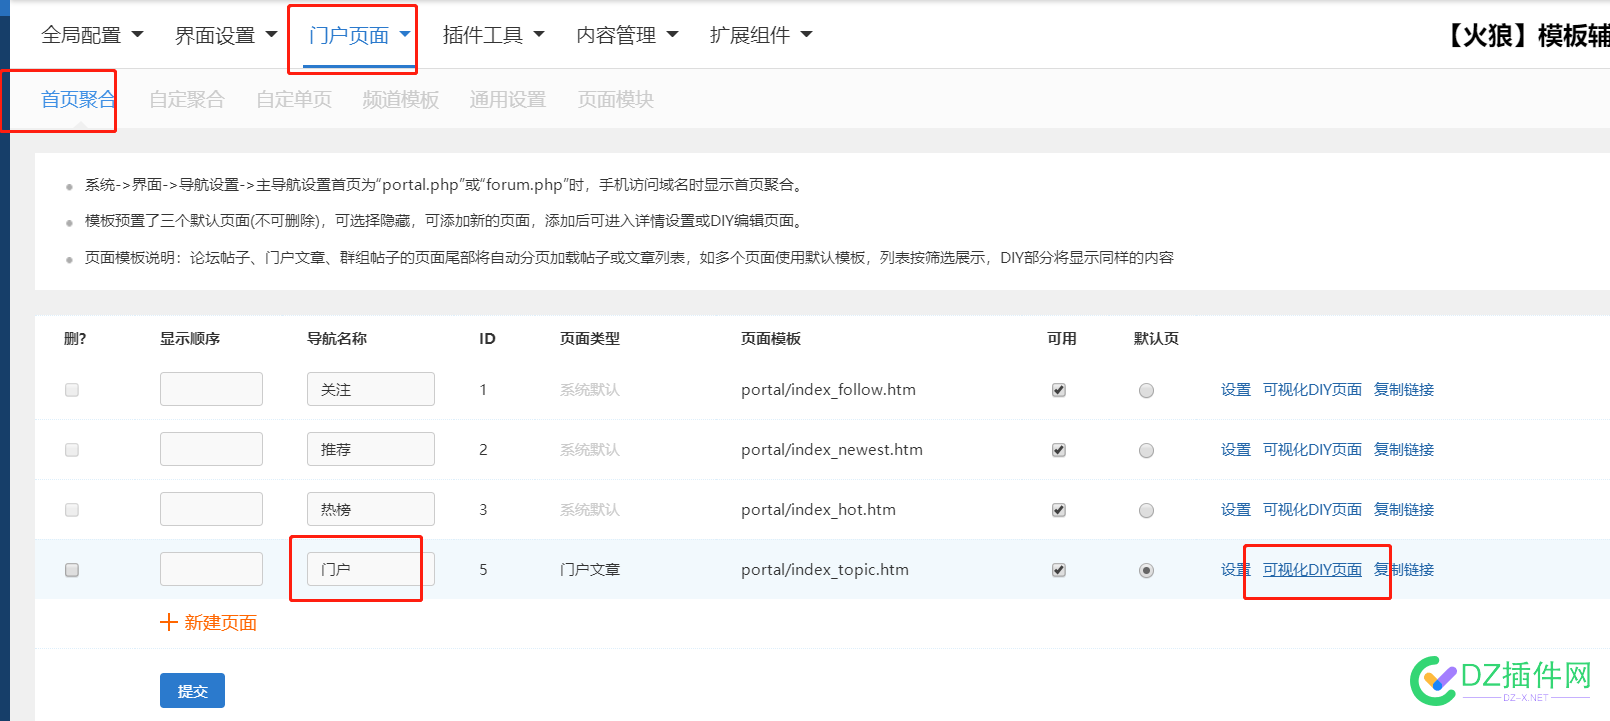1610x721 pixels.
Task: Click the 提交 submit button
Action: click(192, 691)
